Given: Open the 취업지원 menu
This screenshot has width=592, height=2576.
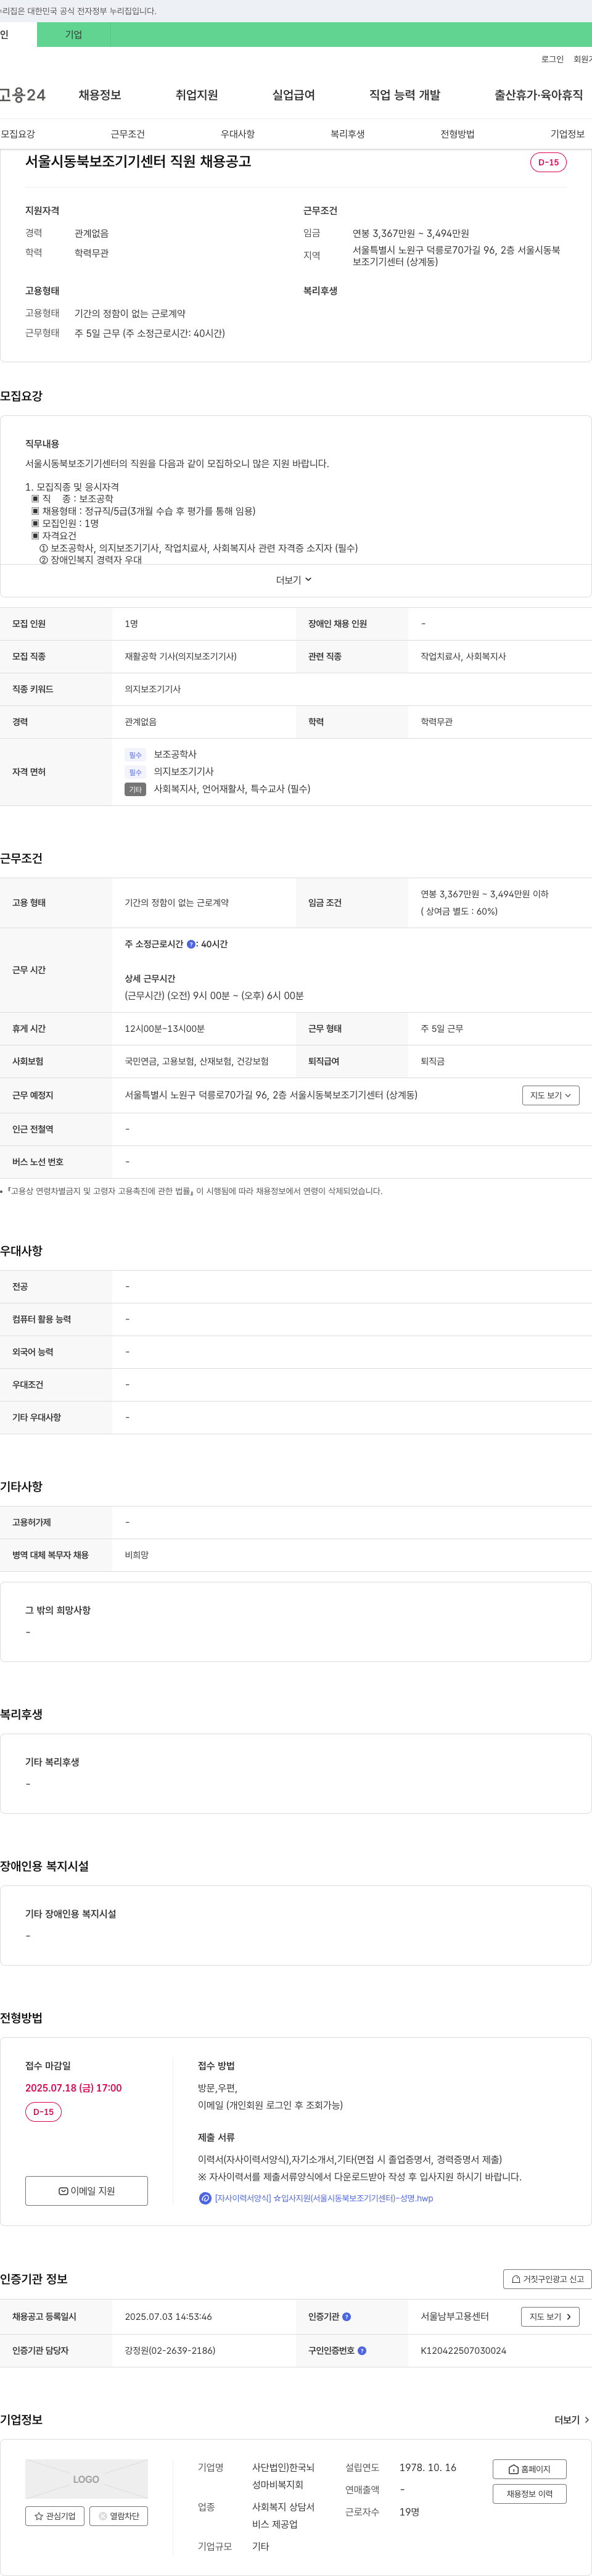Looking at the screenshot, I should tap(197, 95).
